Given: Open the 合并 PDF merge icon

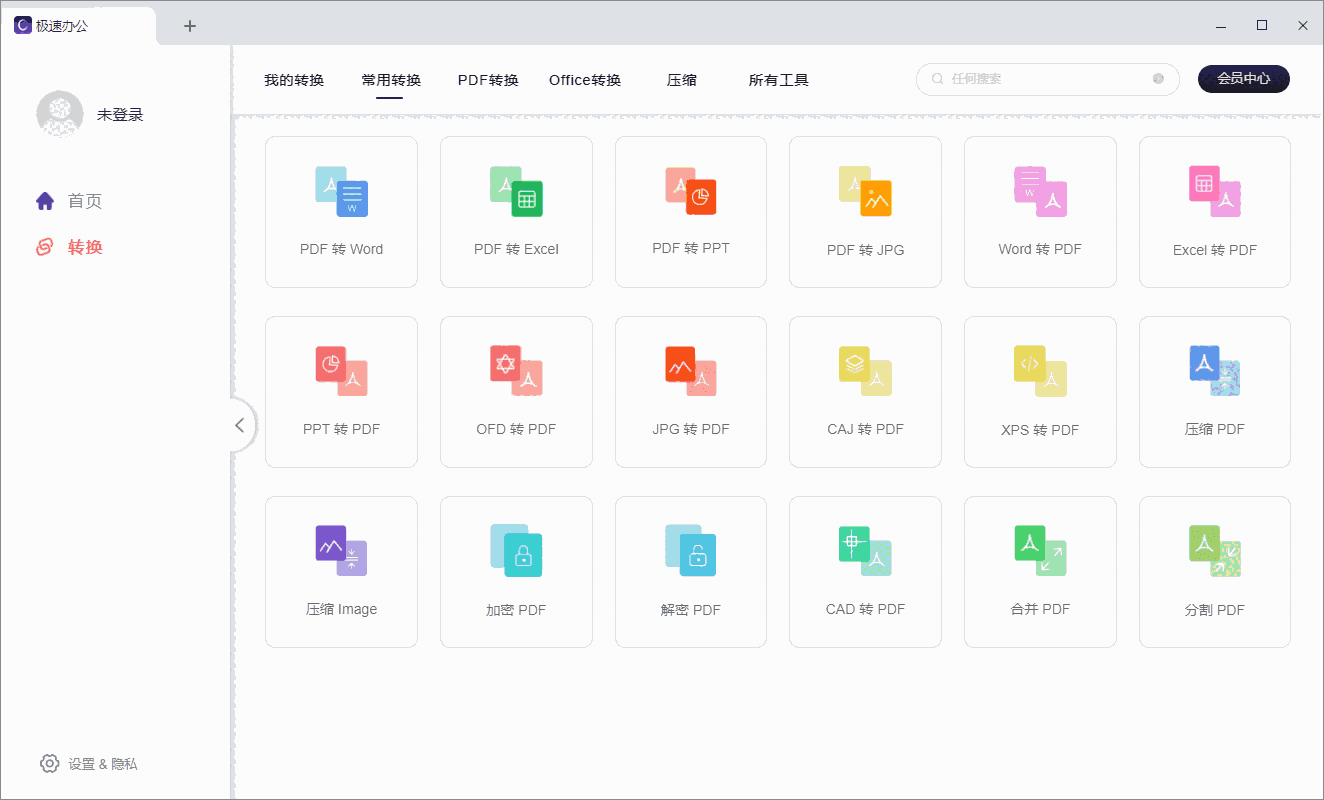Looking at the screenshot, I should click(x=1040, y=551).
